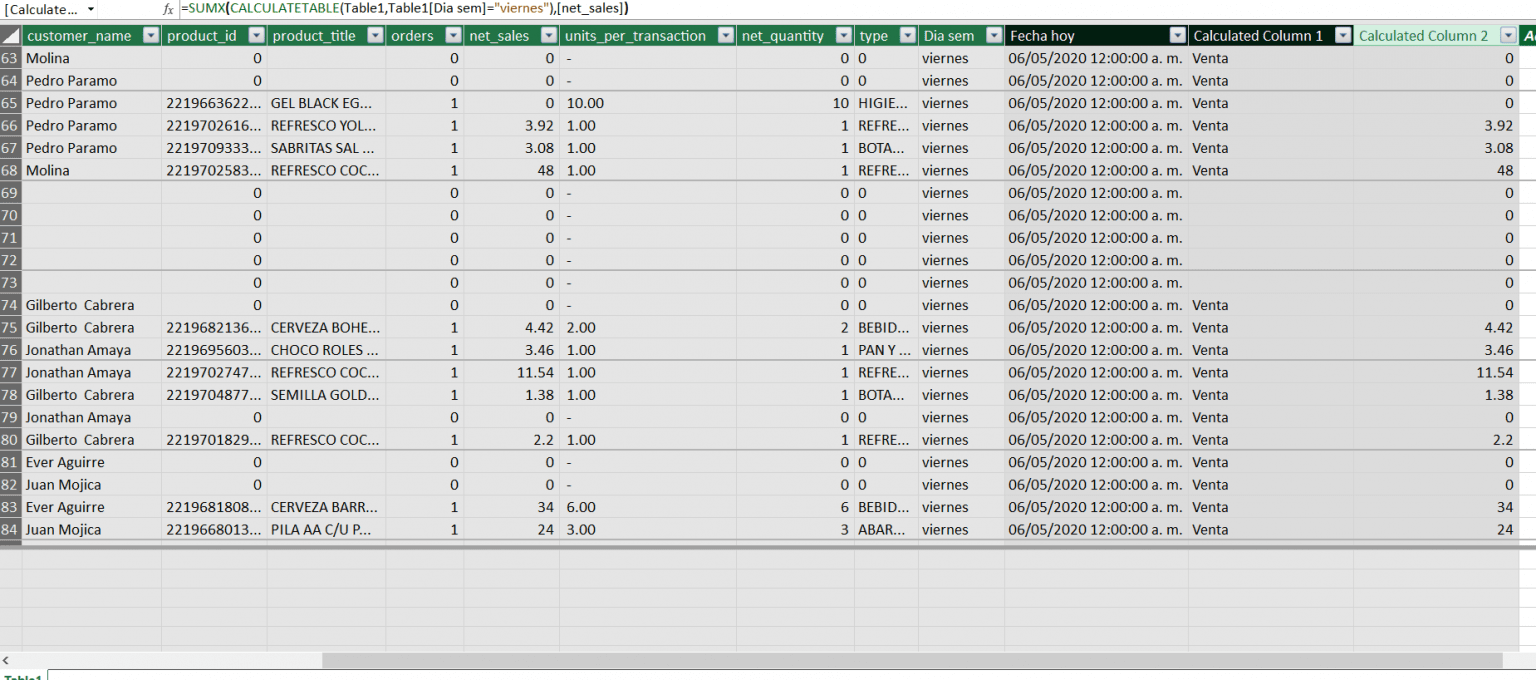Click the formula bar containing the SUMX formula
Screen dimensions: 1536x680
(x=400, y=9)
